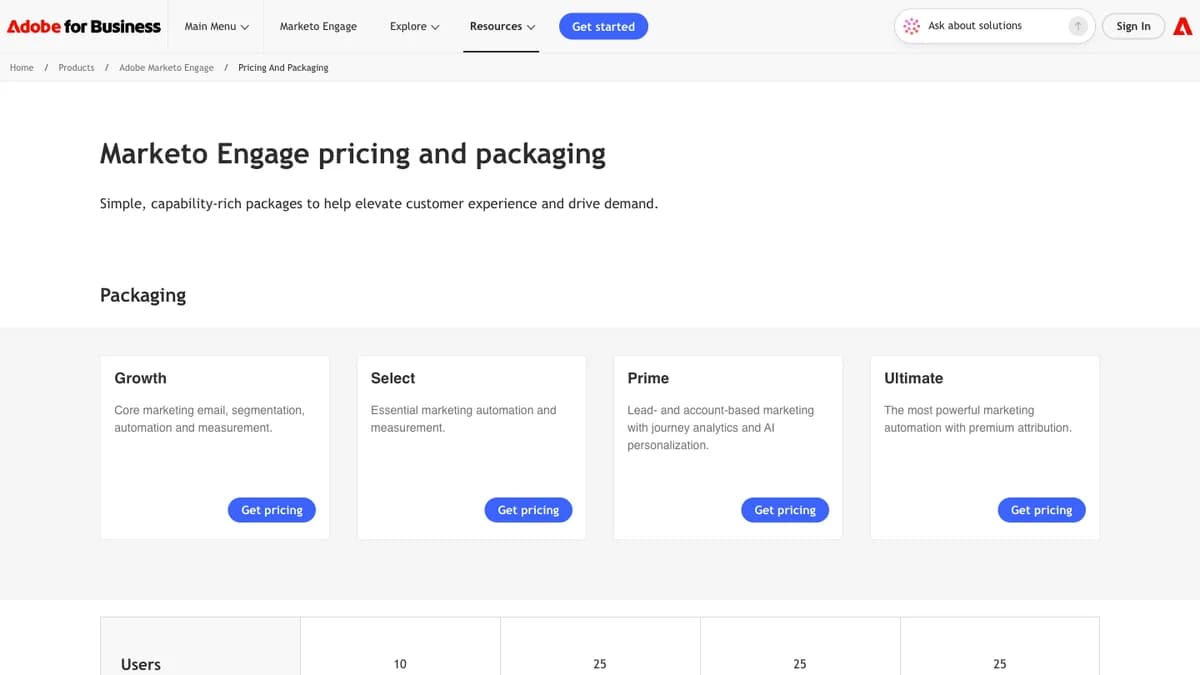The image size is (1200, 675).
Task: Click the Get started button
Action: [x=603, y=27]
